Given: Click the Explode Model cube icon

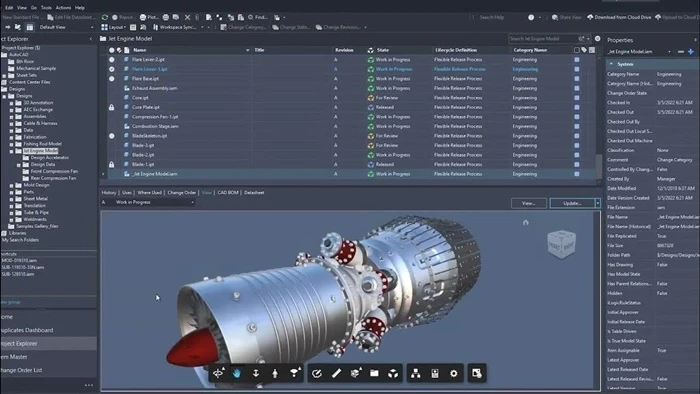Looking at the screenshot, I should (x=393, y=373).
